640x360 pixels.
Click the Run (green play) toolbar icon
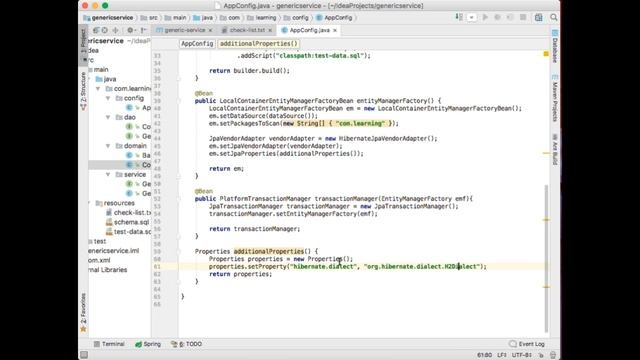[x=485, y=18]
